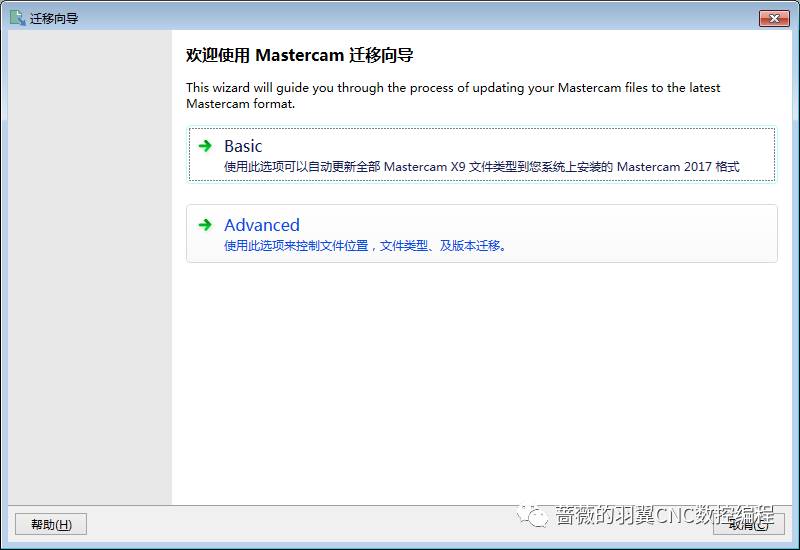Choose the Advanced migration option
800x550 pixels.
pos(482,234)
